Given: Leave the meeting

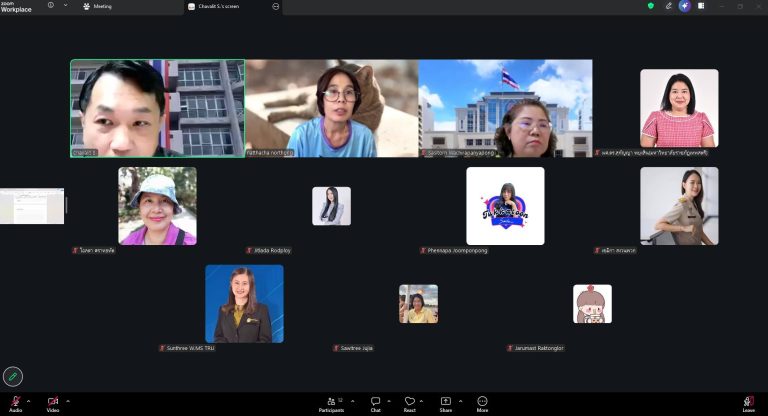Looking at the screenshot, I should pos(748,404).
